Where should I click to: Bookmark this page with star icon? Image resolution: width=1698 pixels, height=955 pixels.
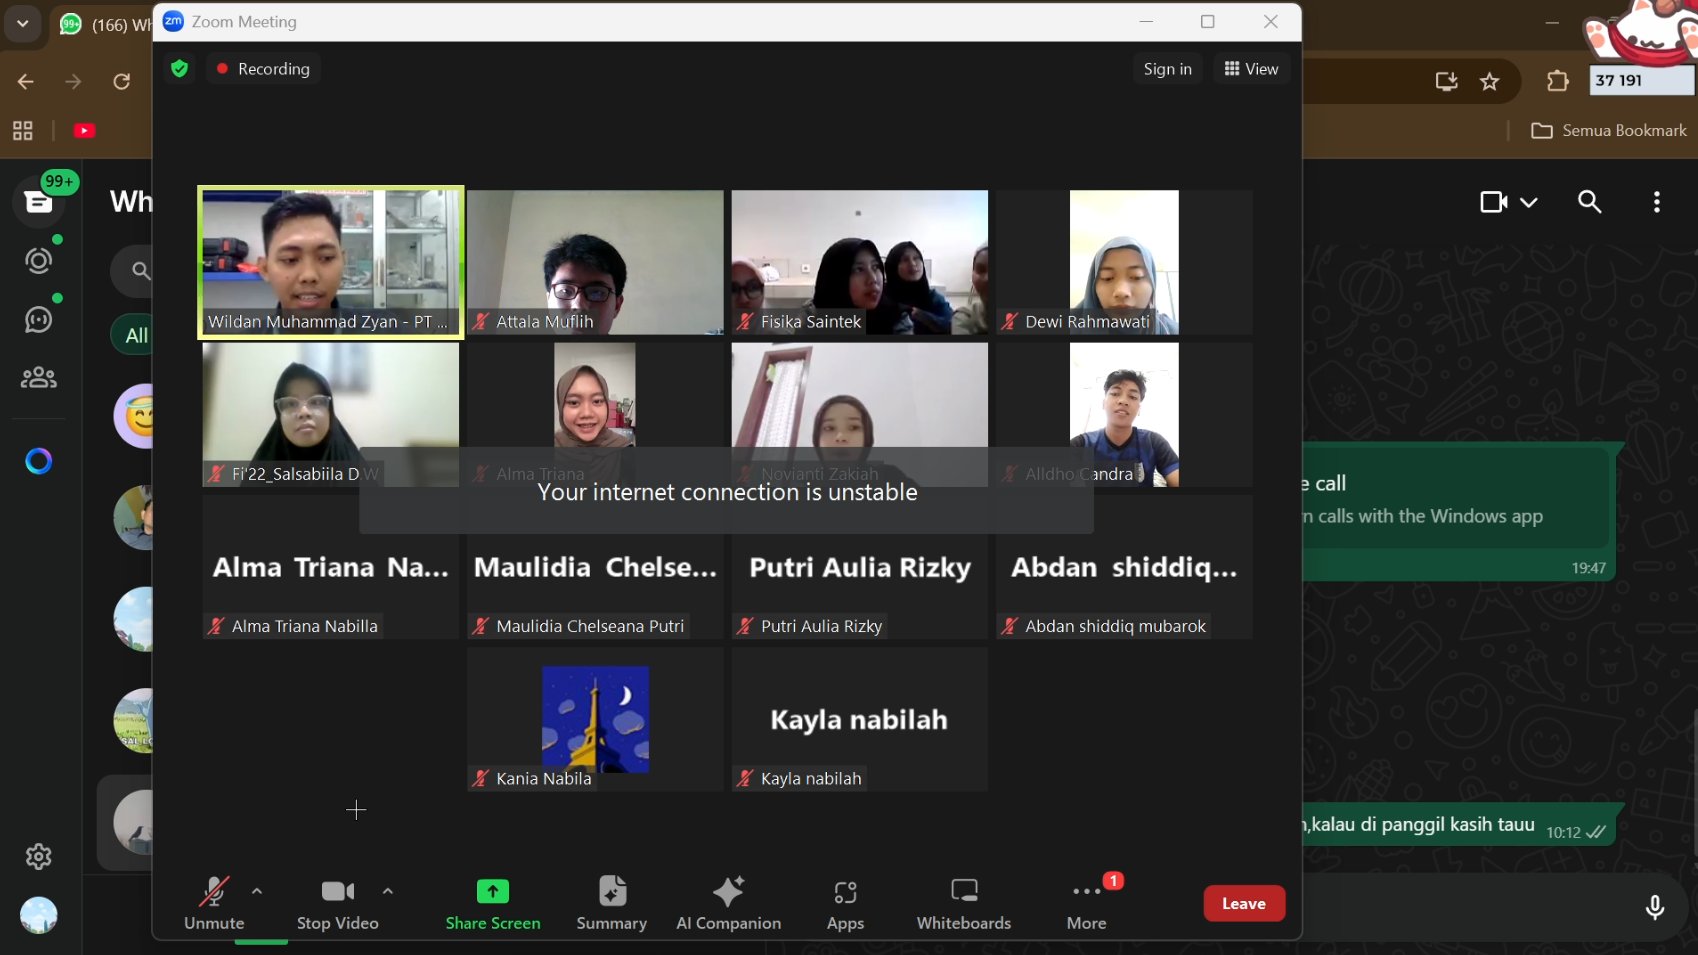[x=1489, y=82]
